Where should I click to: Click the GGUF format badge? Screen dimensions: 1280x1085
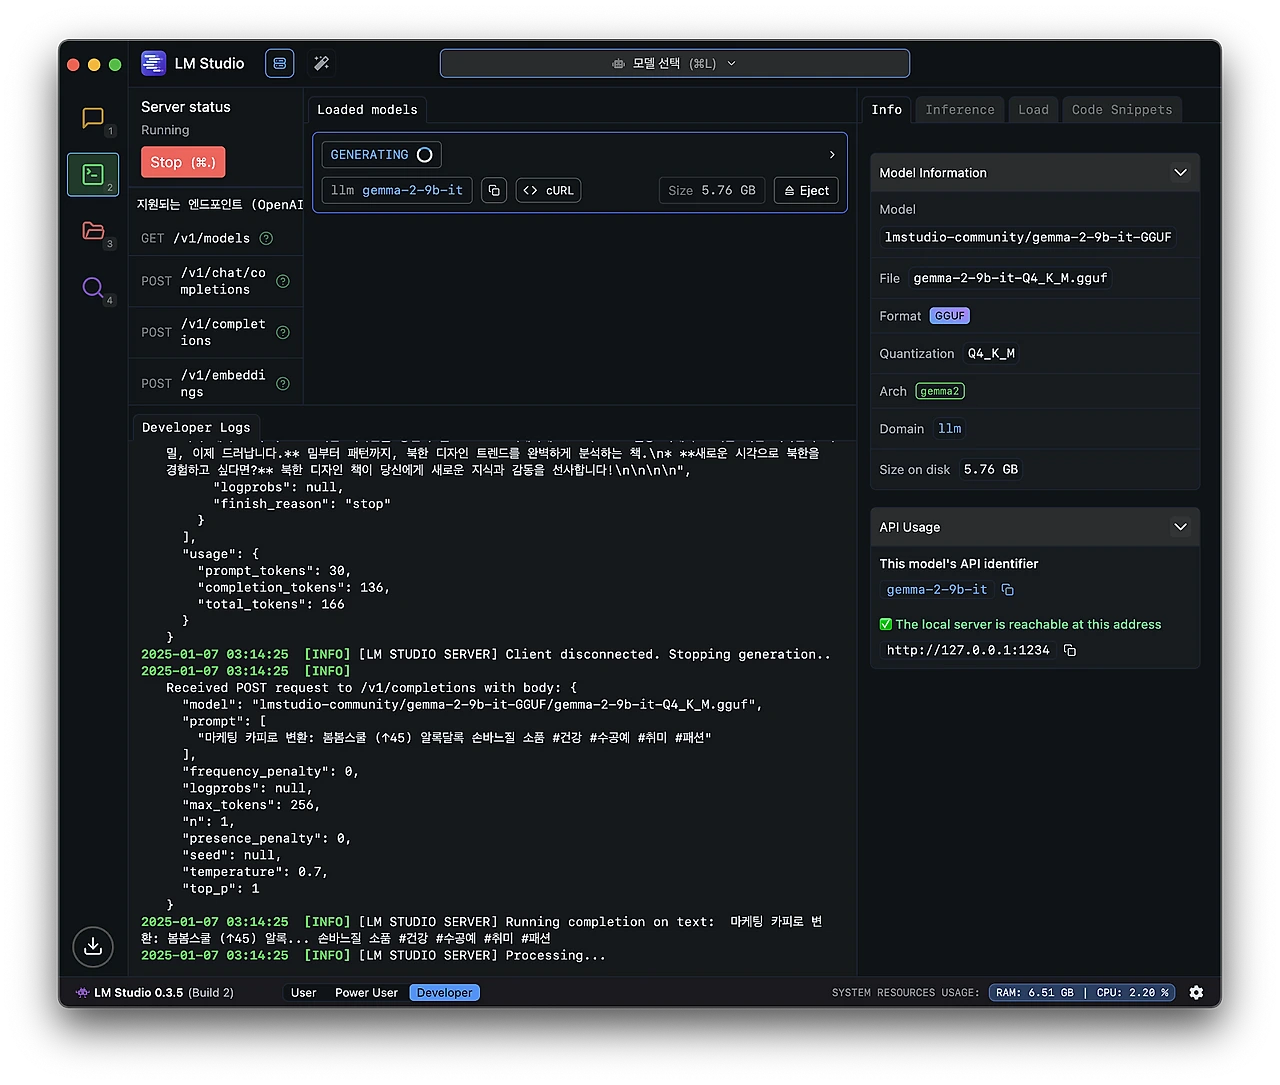[x=950, y=316]
